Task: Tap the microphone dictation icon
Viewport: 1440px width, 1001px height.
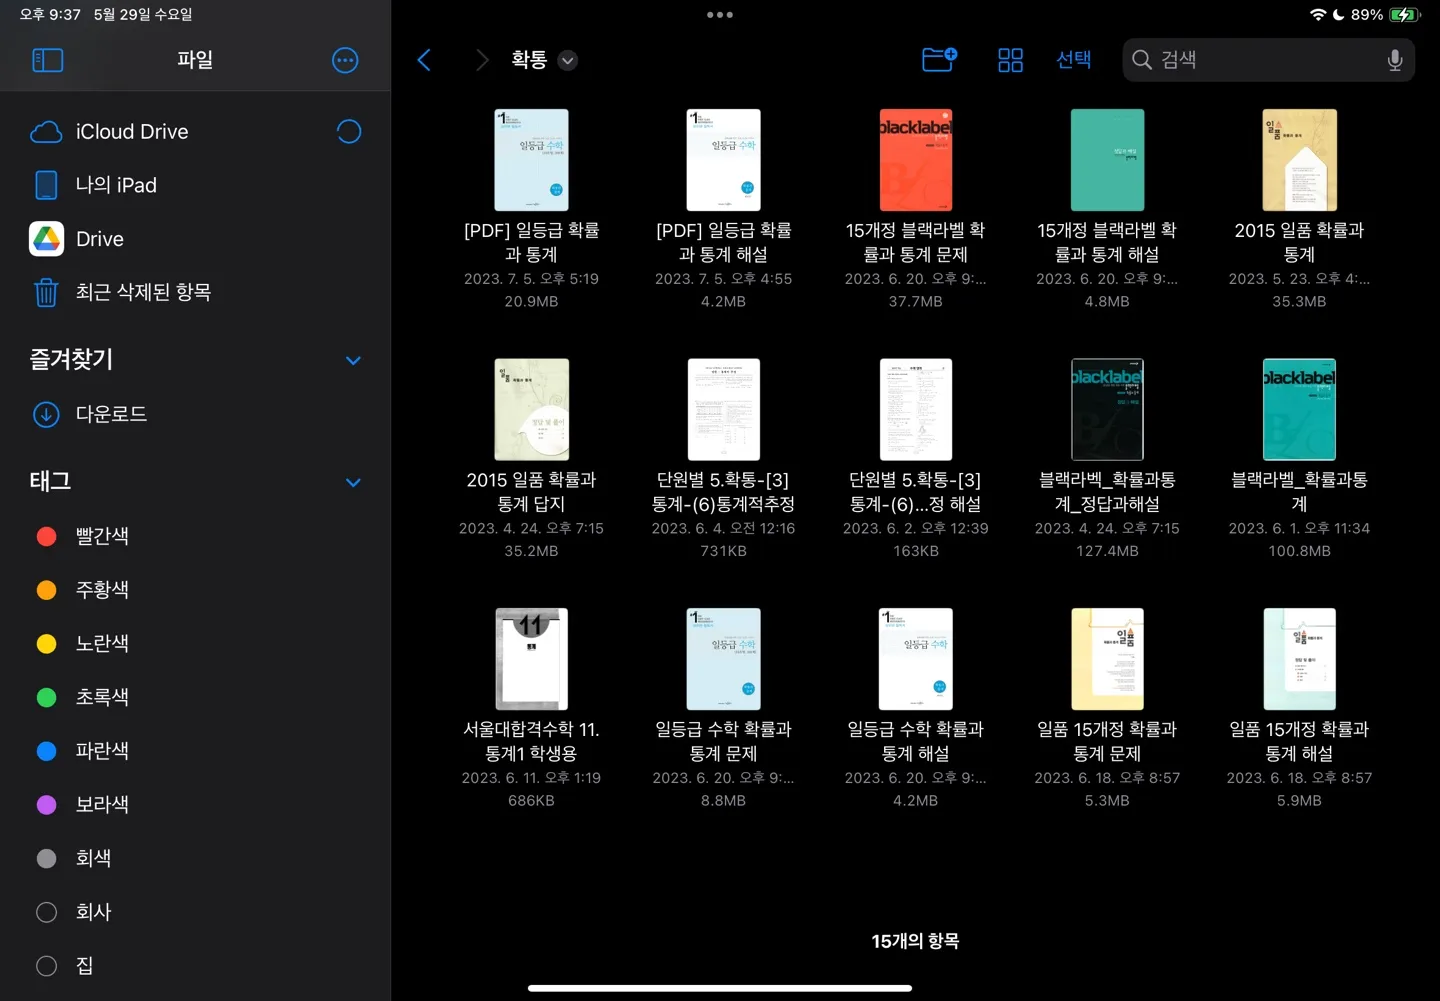Action: [1394, 60]
